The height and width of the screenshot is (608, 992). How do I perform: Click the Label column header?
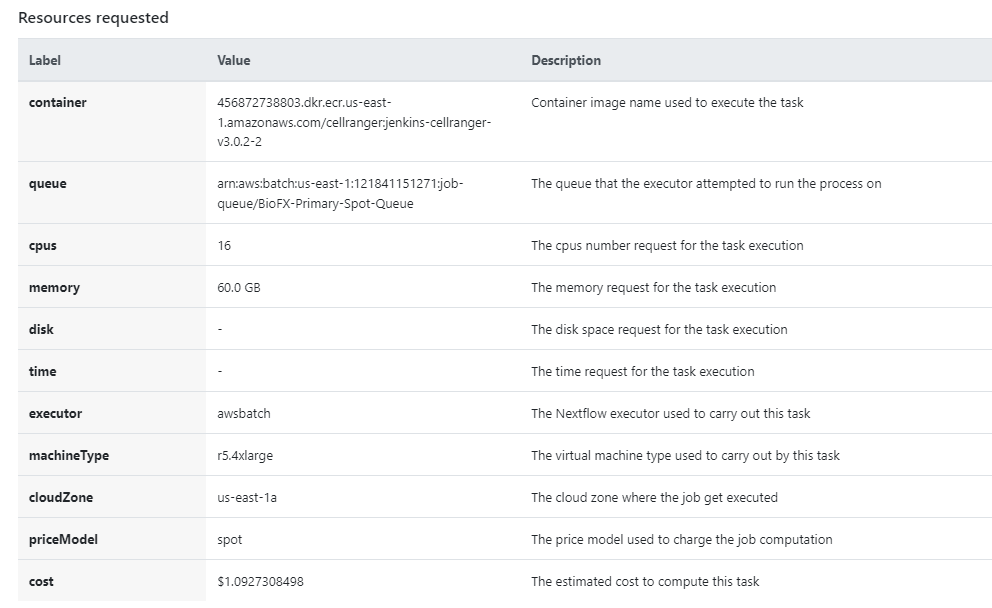(x=45, y=60)
